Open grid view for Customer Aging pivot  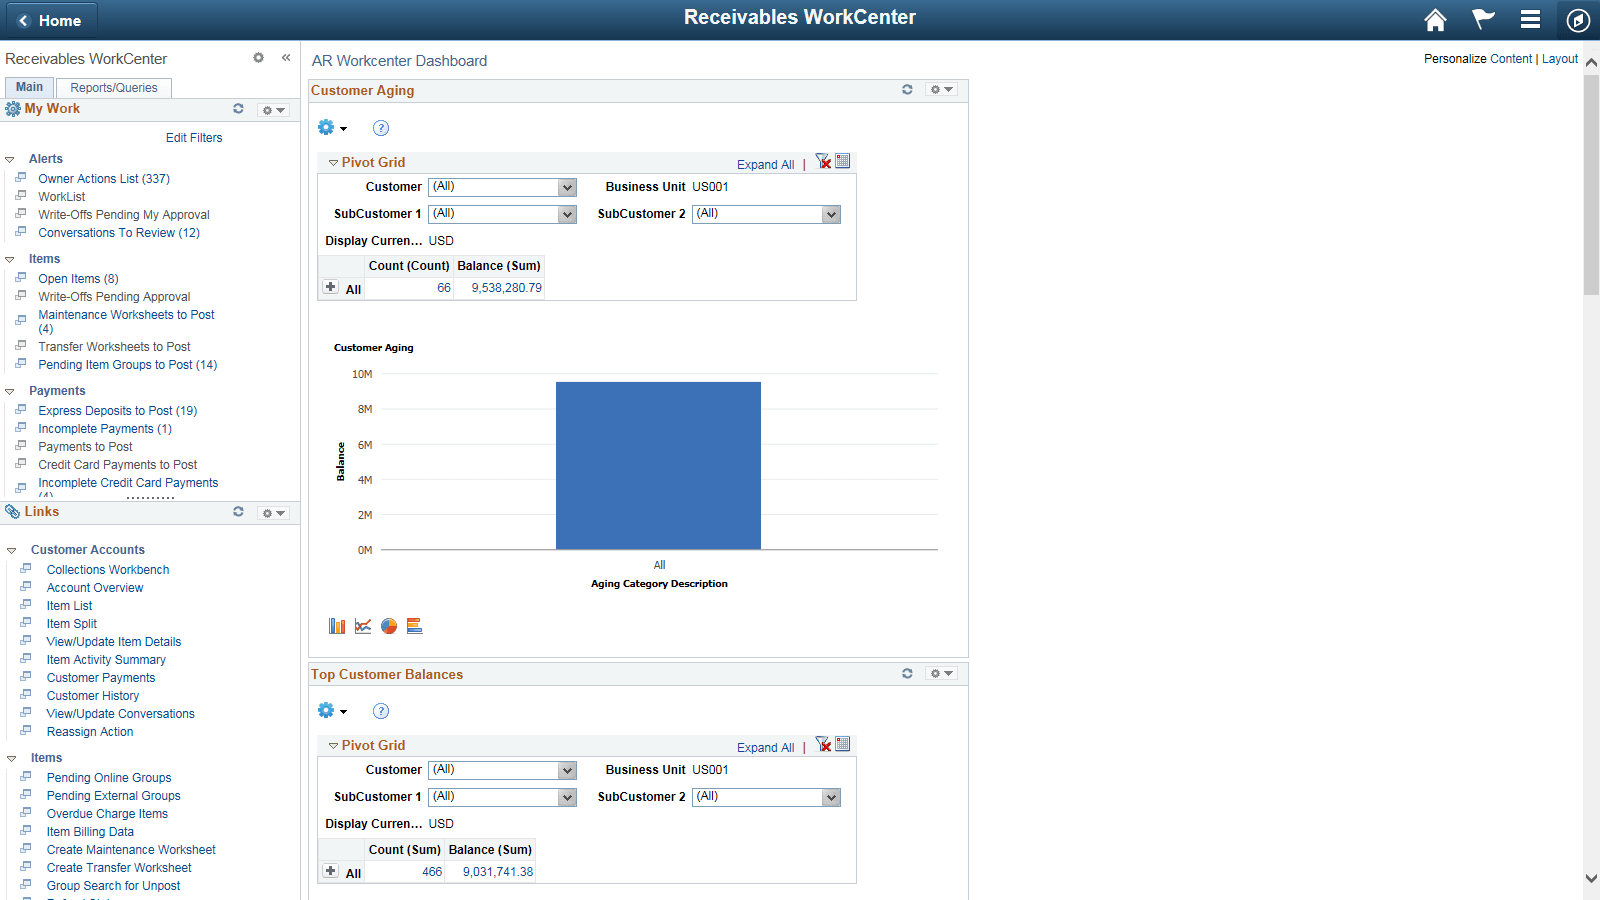843,161
